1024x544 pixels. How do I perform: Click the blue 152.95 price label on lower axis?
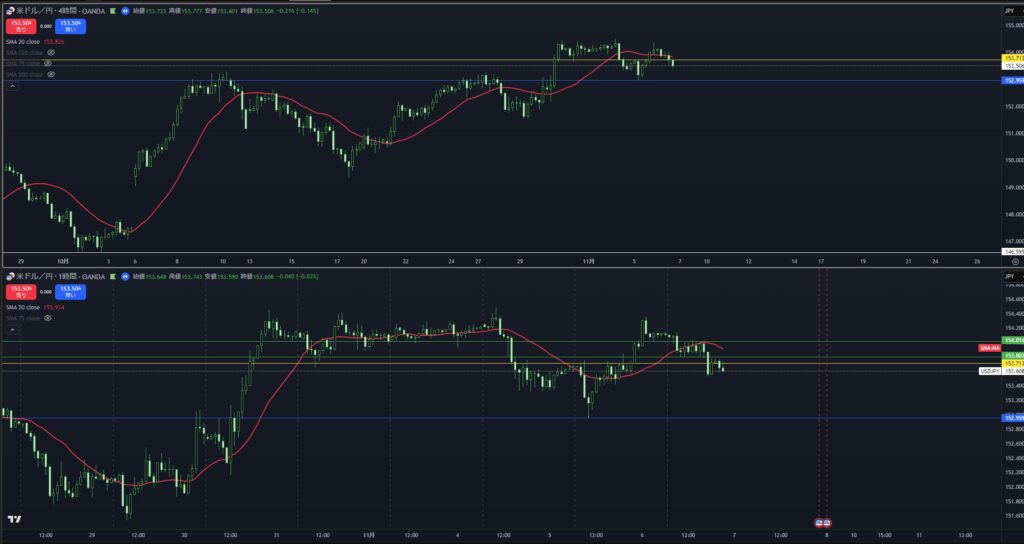pos(1013,418)
